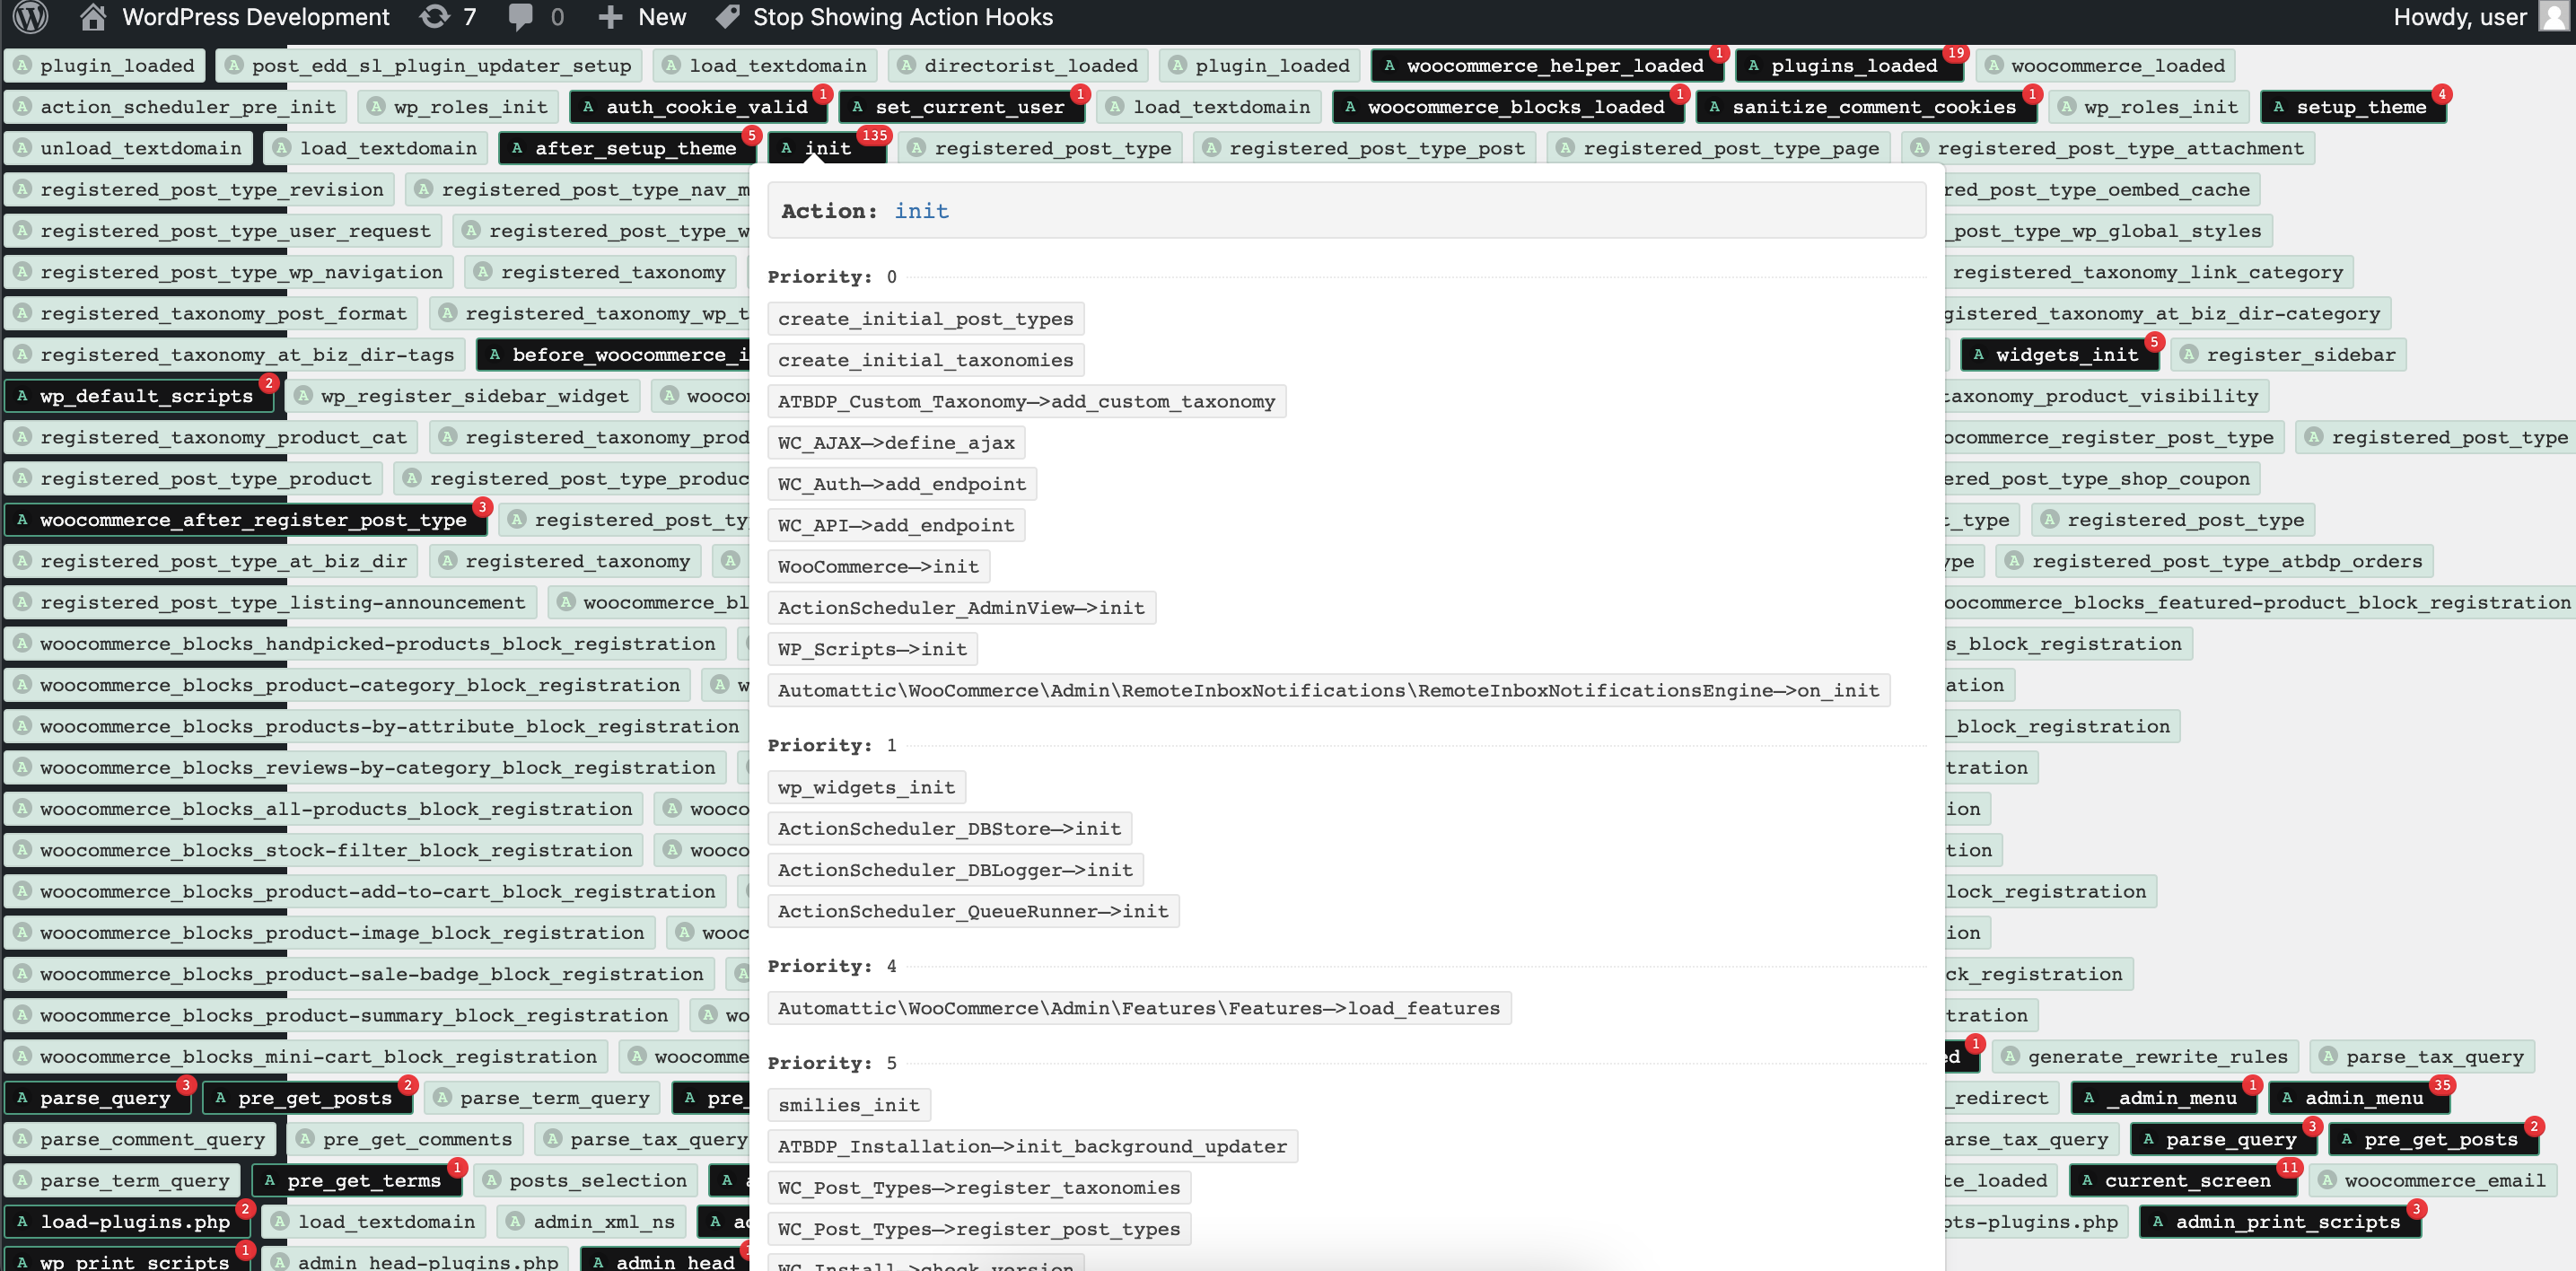This screenshot has height=1271, width=2576.
Task: Click the A icon of the unload_textdomain hook
Action: coord(22,148)
